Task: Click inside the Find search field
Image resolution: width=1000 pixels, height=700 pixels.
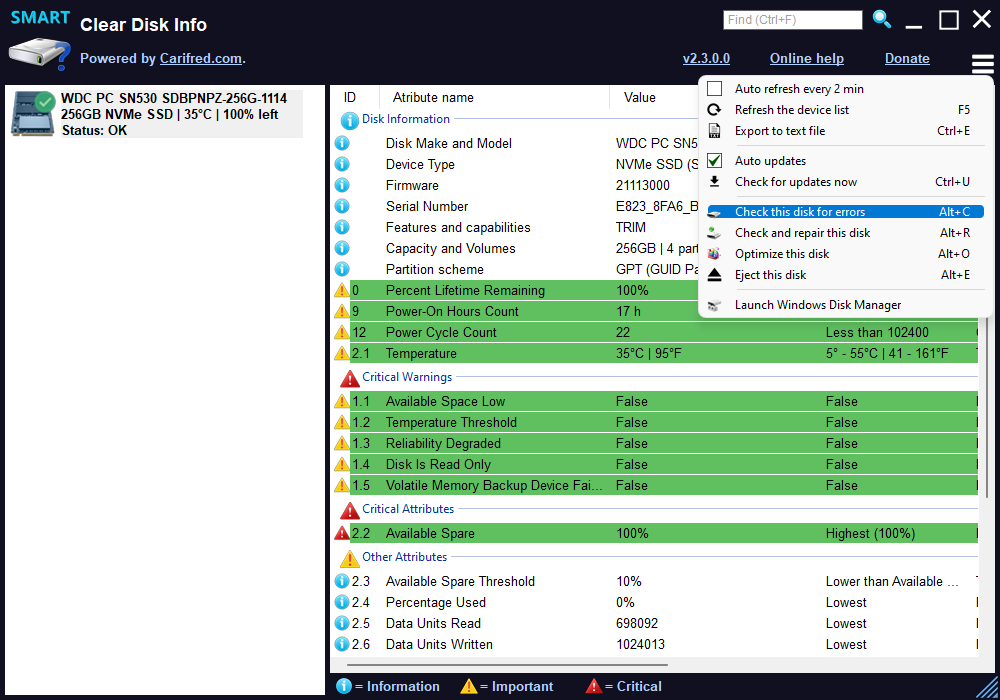Action: point(792,20)
